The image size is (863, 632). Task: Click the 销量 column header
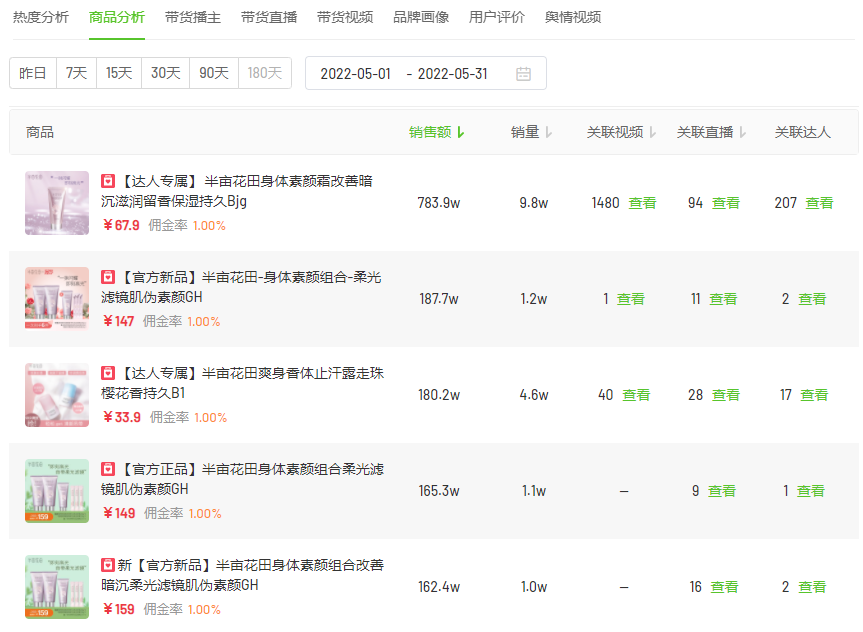[525, 133]
